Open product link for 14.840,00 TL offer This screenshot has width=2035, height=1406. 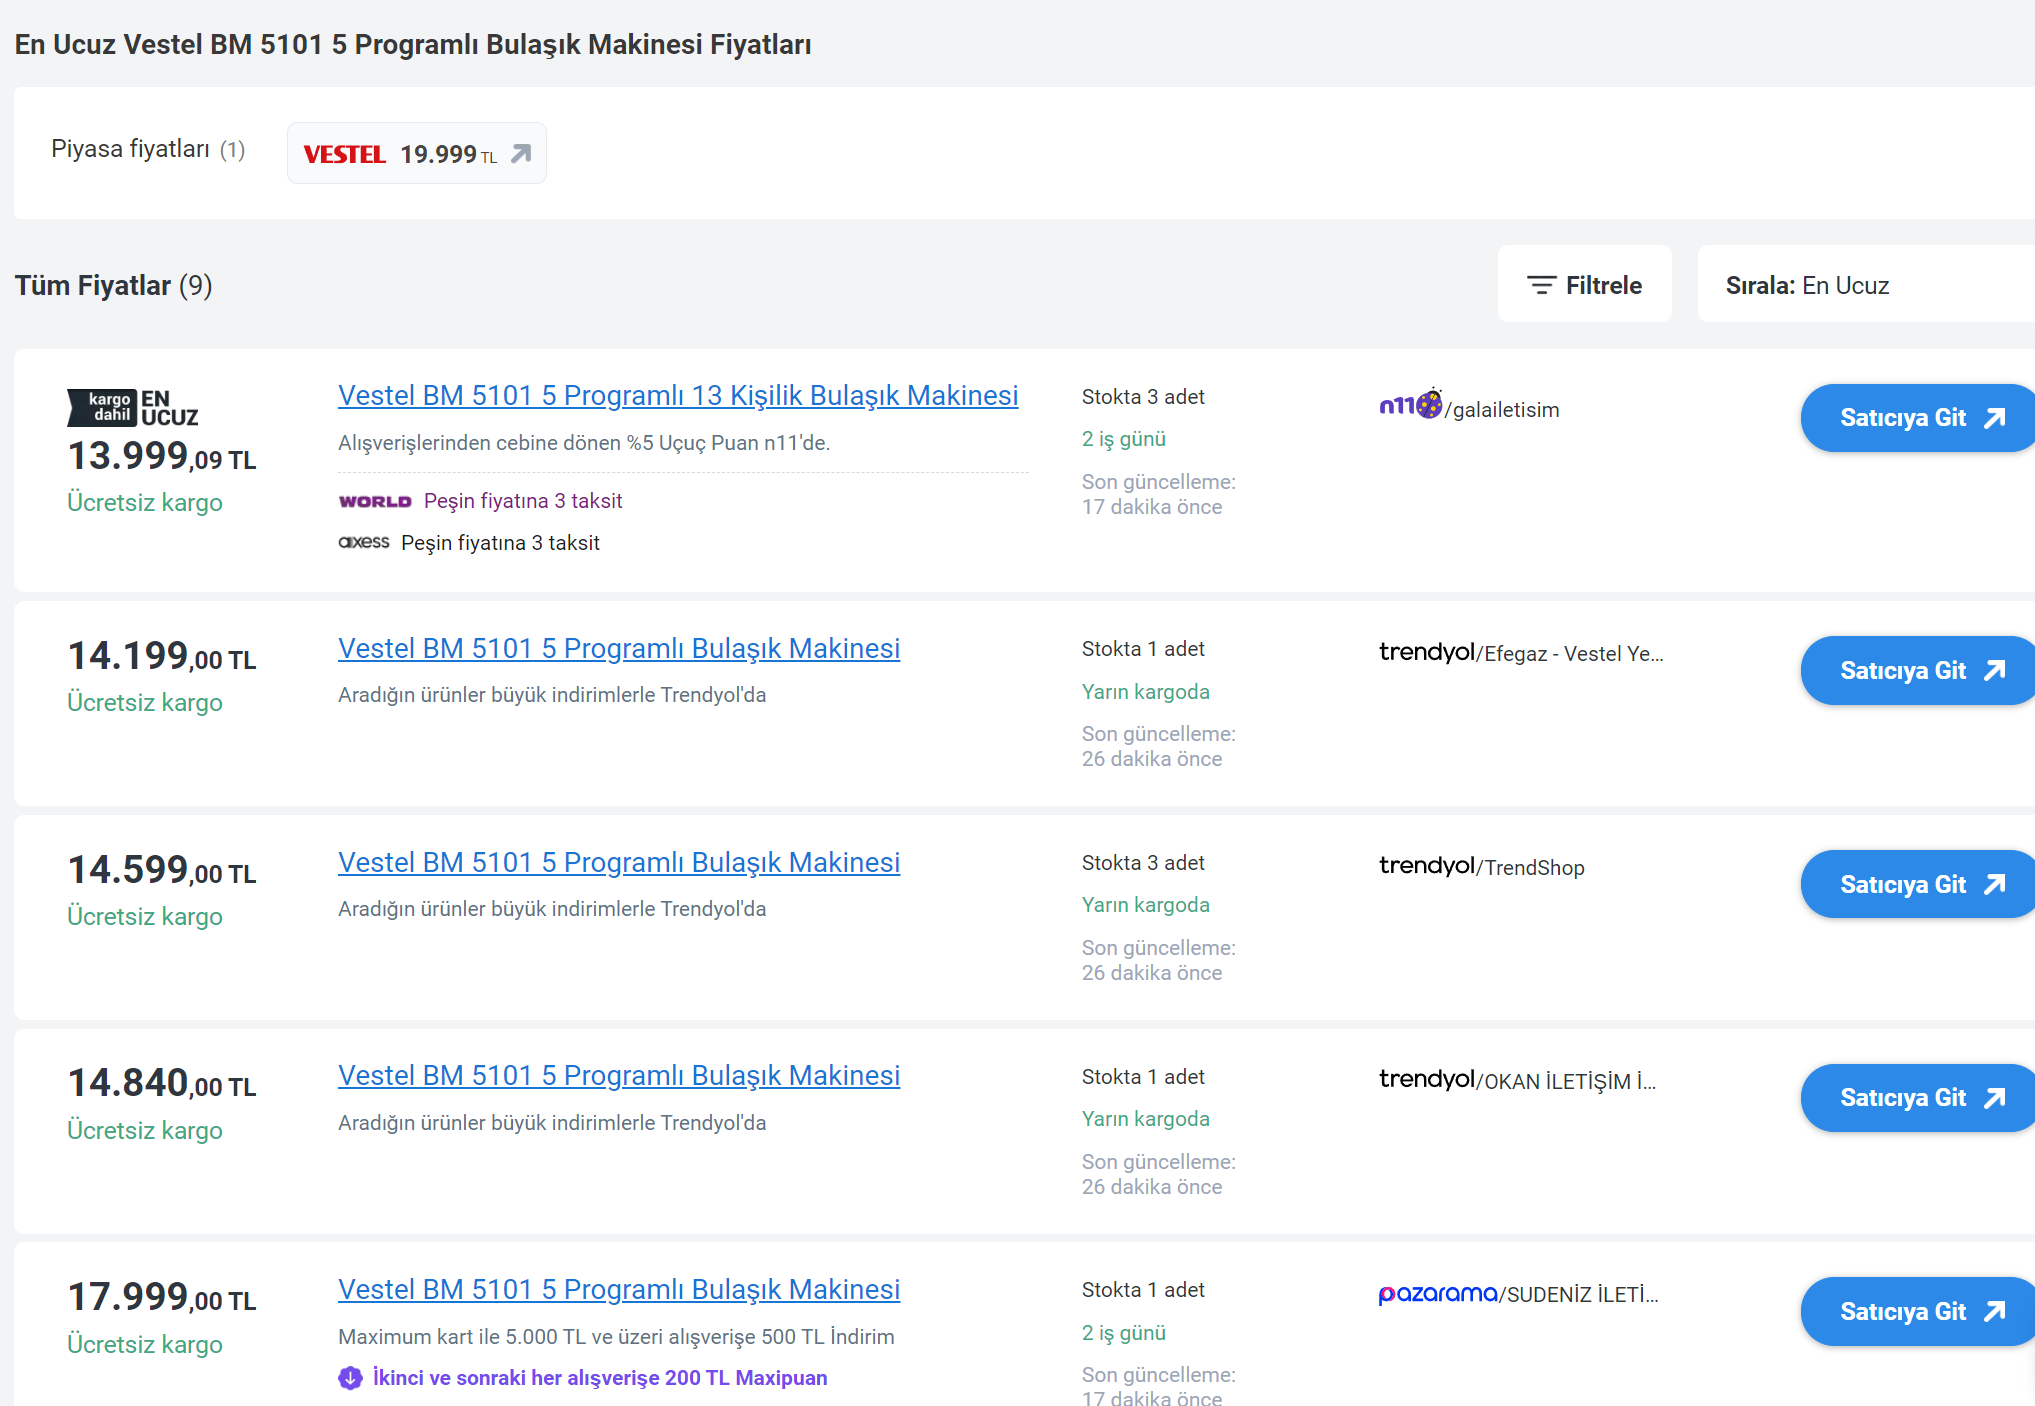pos(619,1076)
